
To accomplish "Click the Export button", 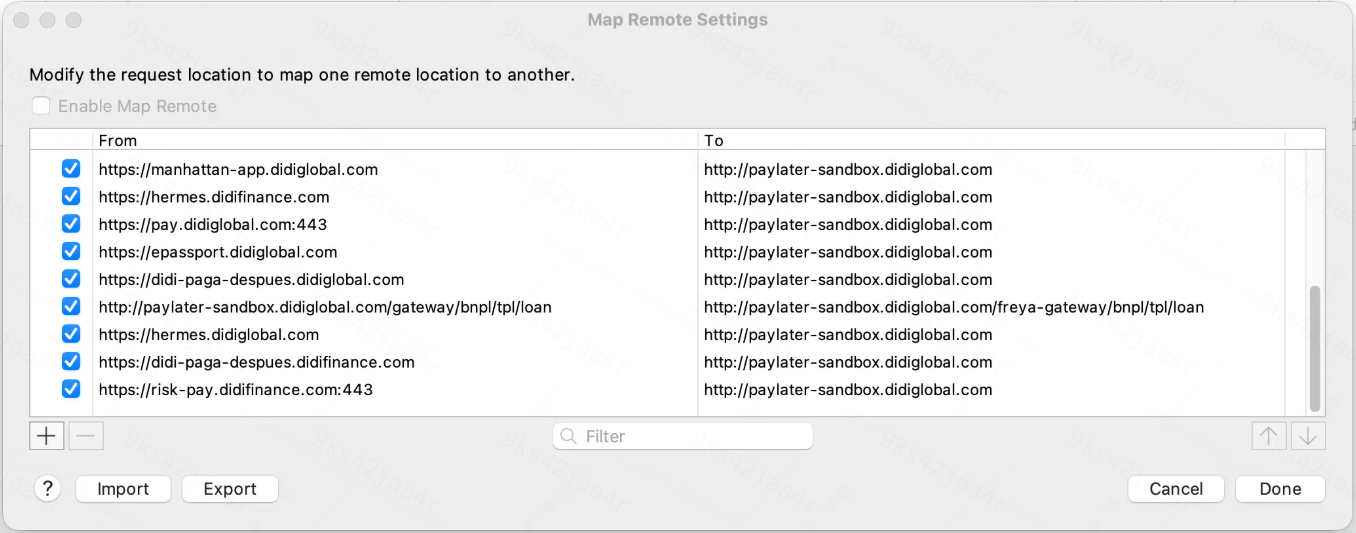I will [x=230, y=489].
